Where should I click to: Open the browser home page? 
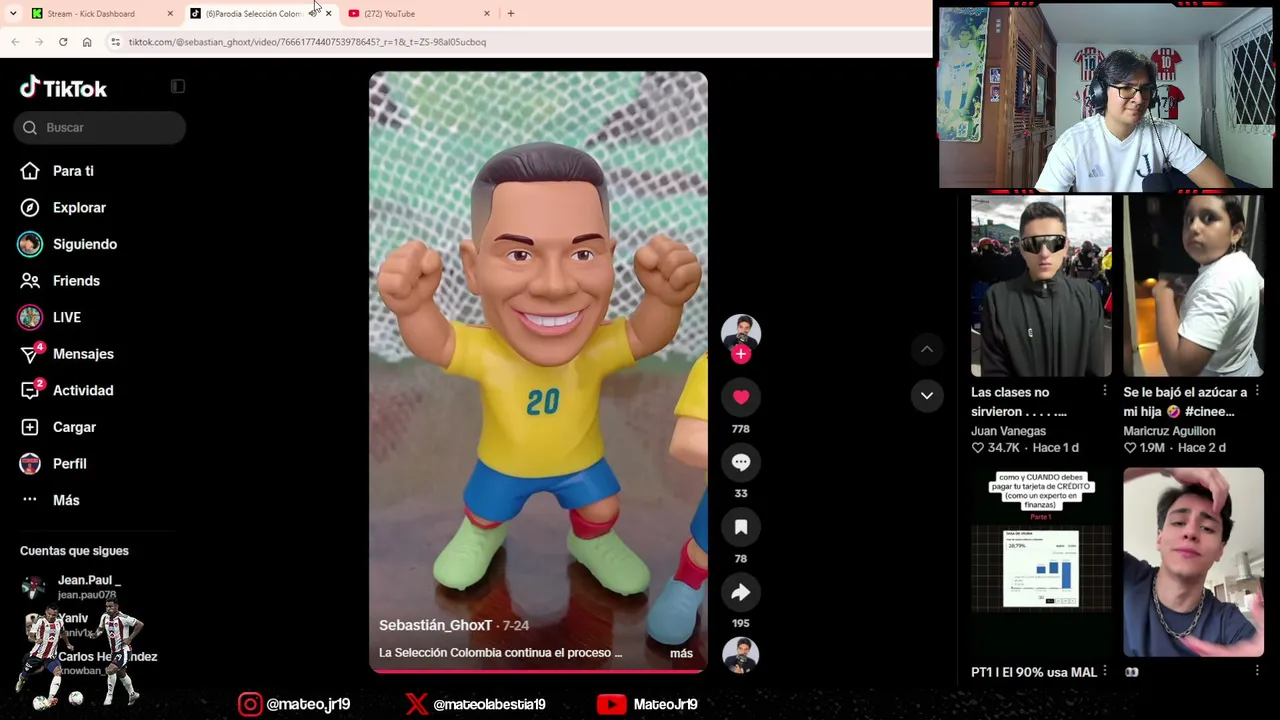tap(87, 42)
